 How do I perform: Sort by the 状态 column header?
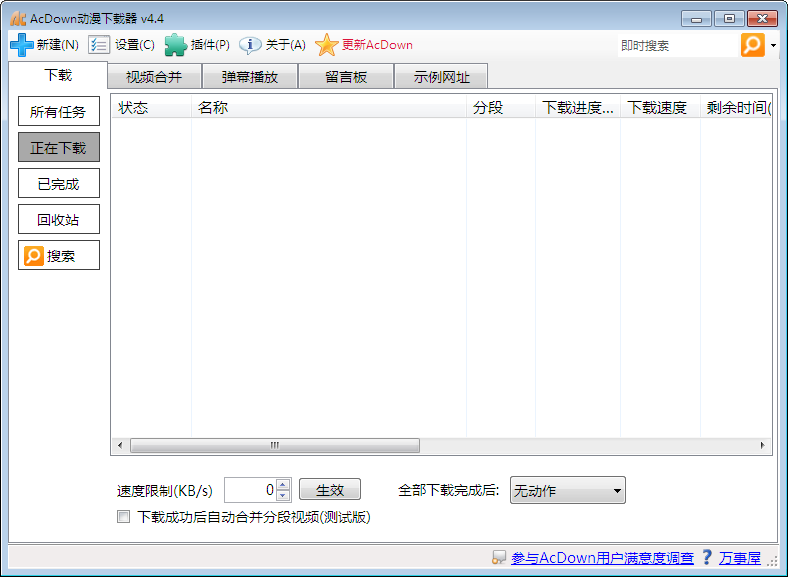(151, 108)
